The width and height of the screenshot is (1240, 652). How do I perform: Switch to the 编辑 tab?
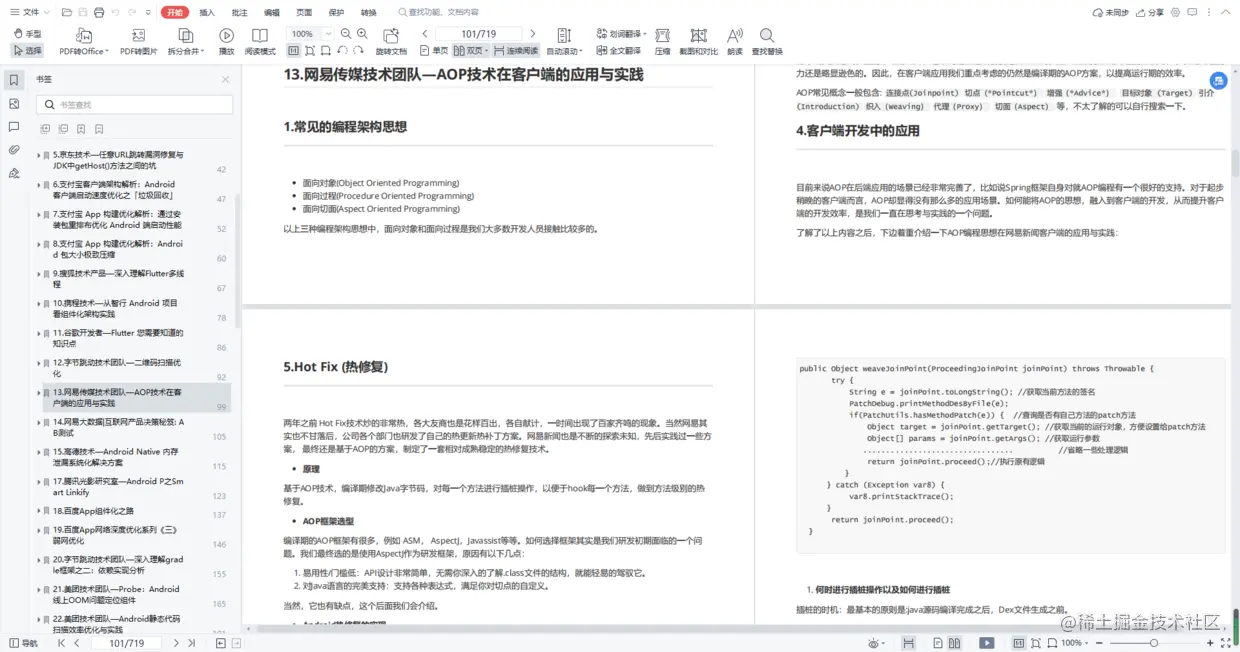[x=272, y=12]
